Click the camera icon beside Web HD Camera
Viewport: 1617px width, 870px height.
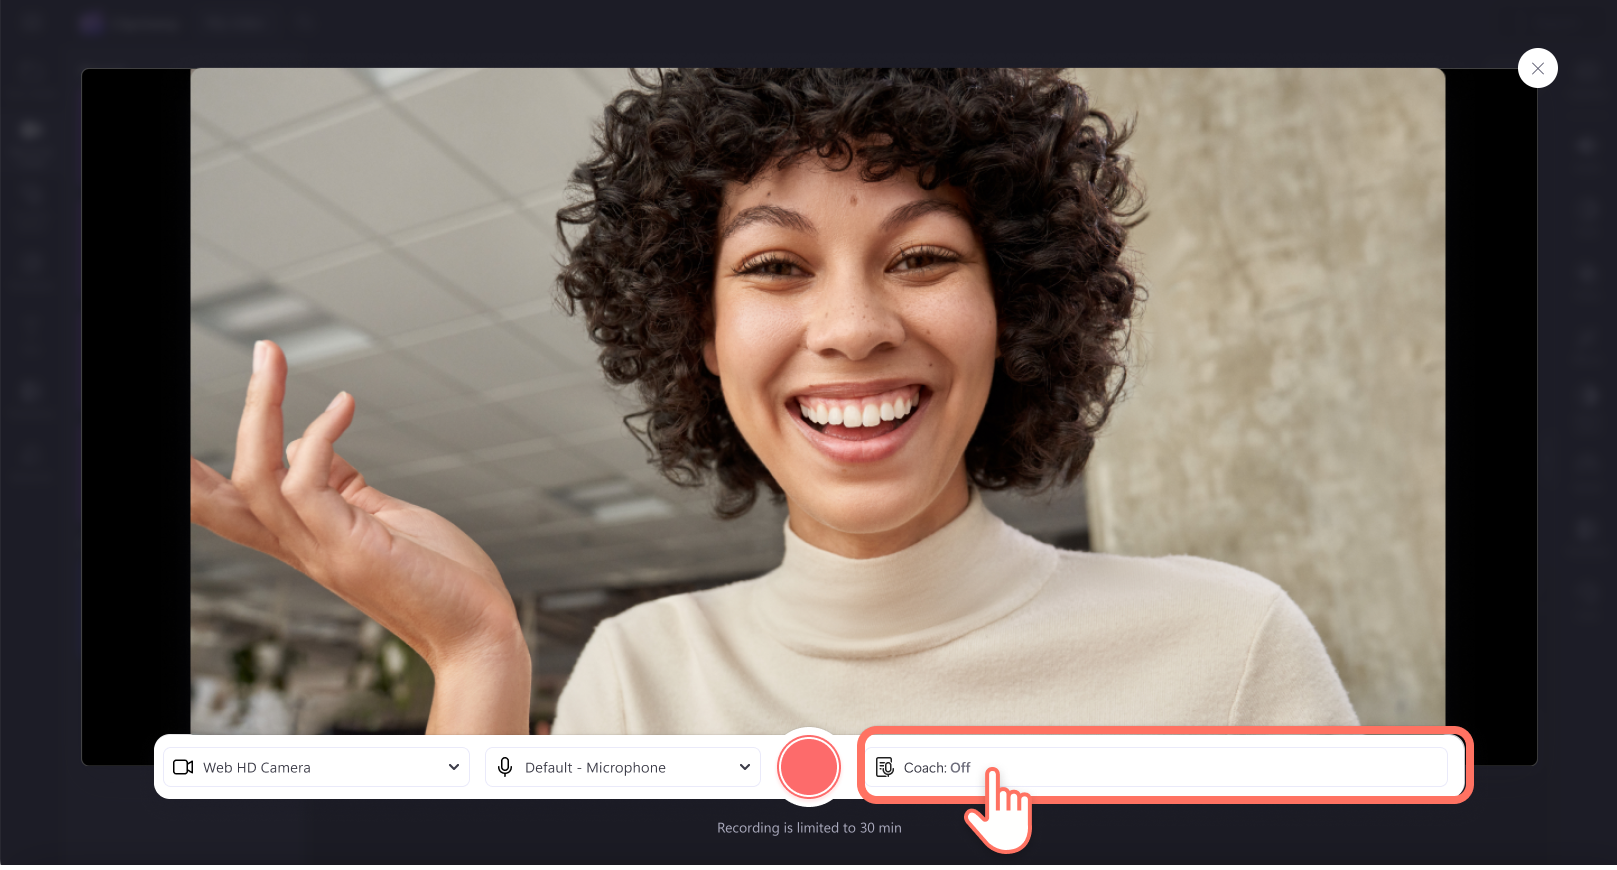tap(183, 767)
